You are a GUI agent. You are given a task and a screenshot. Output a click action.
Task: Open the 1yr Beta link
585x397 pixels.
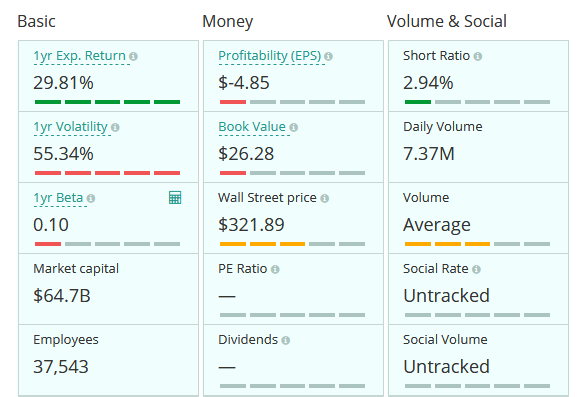tap(58, 198)
